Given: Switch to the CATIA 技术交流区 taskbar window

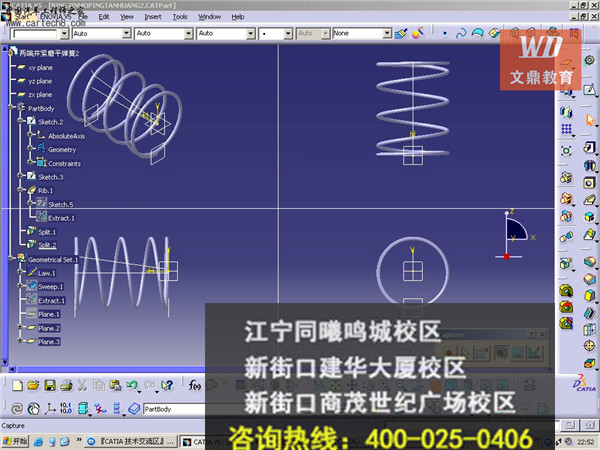Looking at the screenshot, I should [x=131, y=442].
